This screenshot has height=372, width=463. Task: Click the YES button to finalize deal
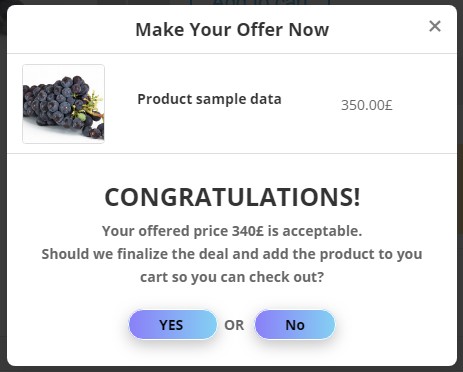173,325
